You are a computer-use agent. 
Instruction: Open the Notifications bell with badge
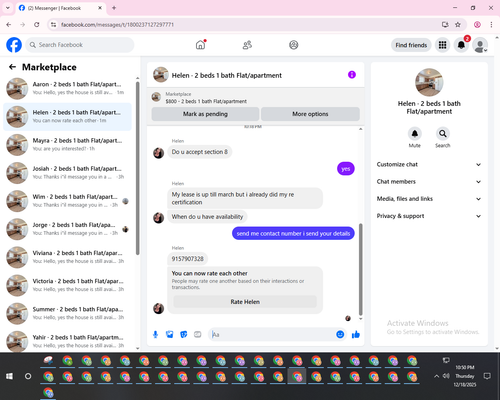(x=461, y=45)
